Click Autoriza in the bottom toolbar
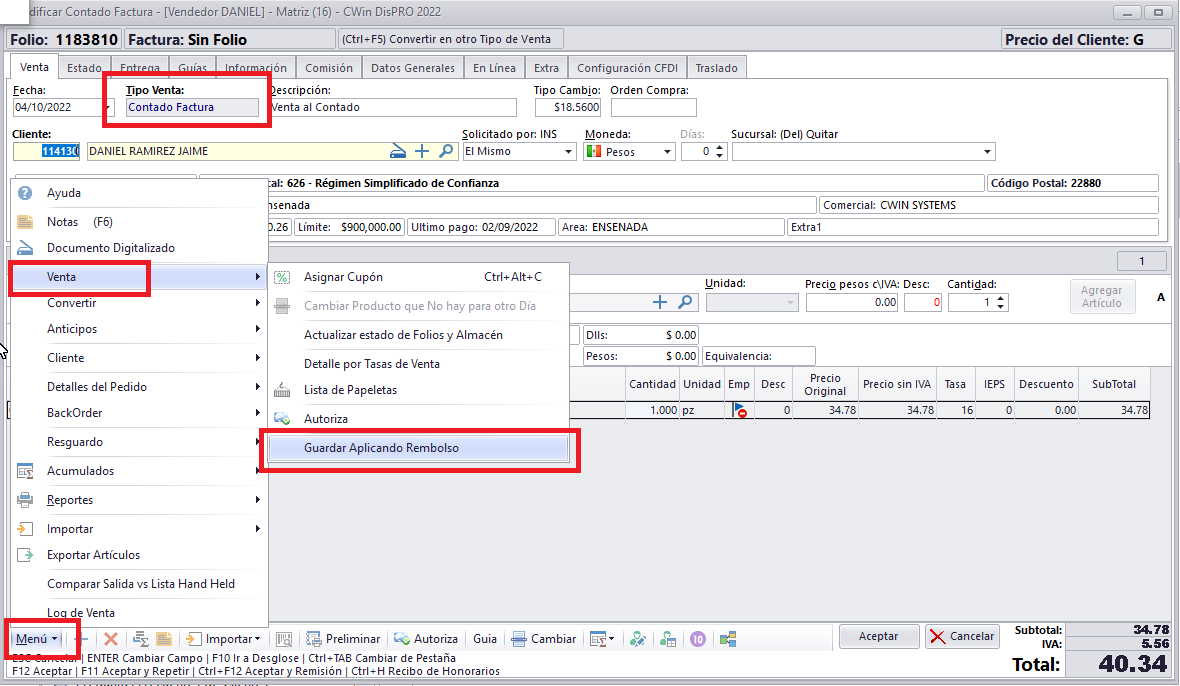1180x686 pixels. (x=426, y=638)
